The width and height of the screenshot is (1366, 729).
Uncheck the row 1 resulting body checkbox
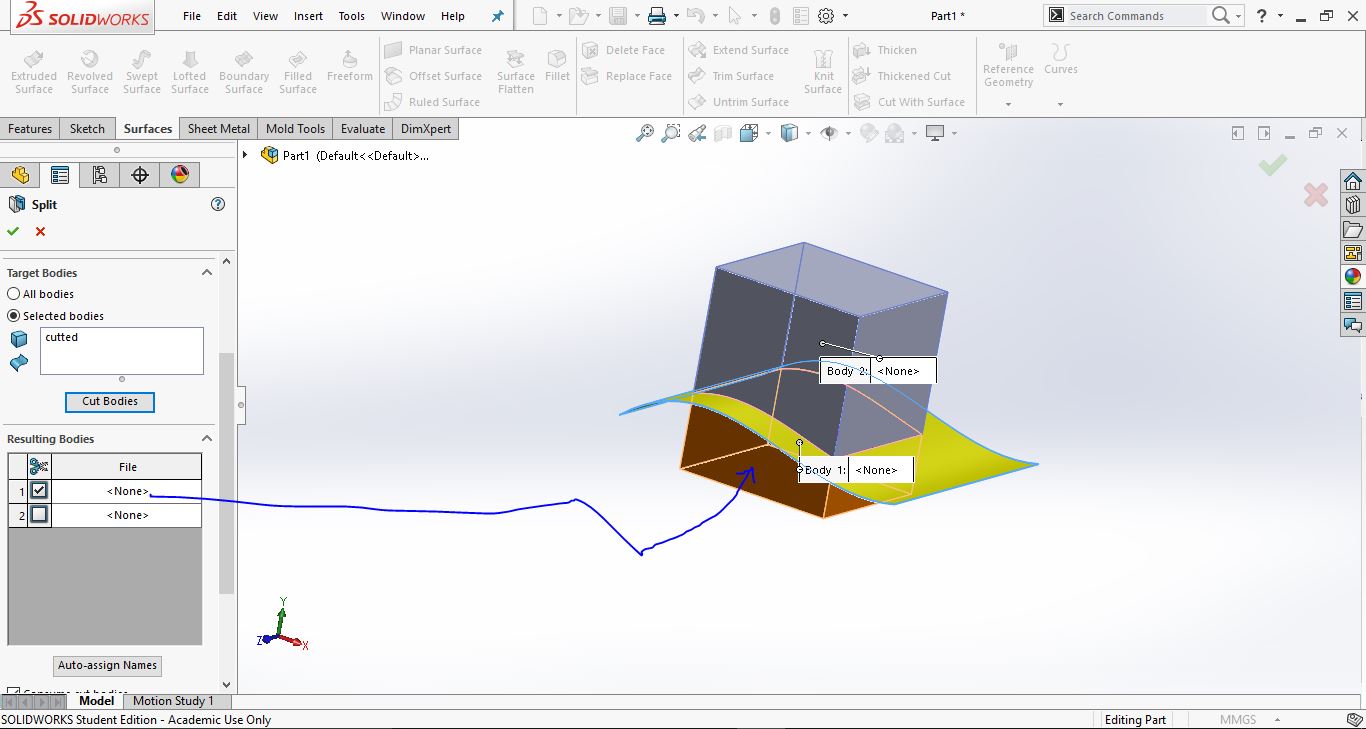[x=39, y=490]
